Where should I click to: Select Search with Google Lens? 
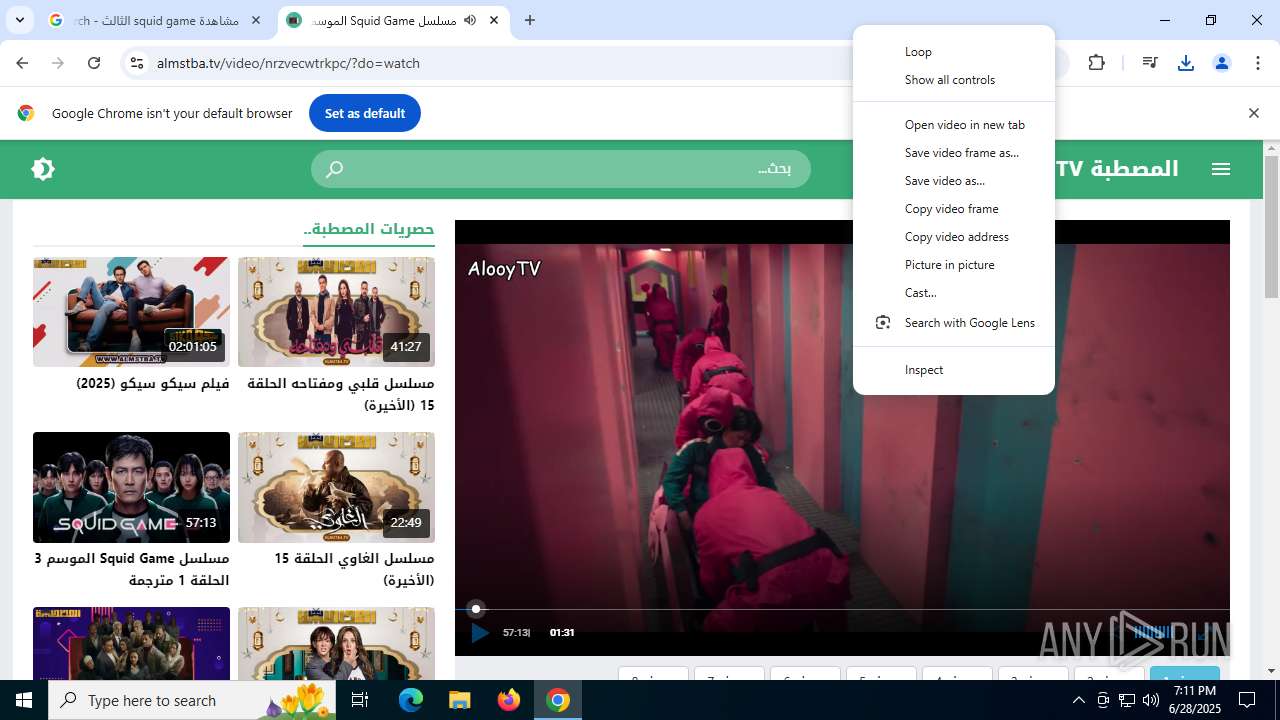tap(953, 323)
